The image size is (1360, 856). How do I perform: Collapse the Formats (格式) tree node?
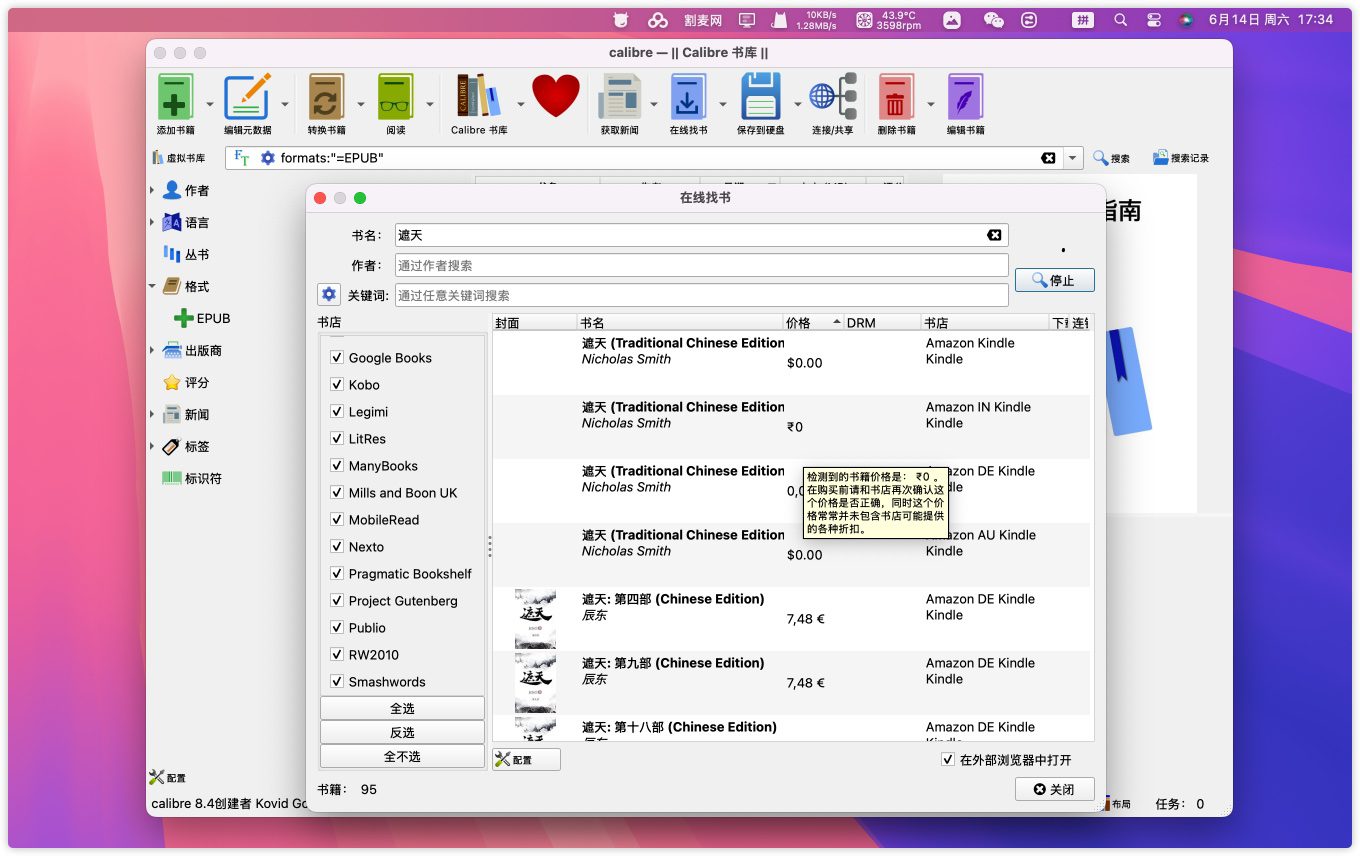click(153, 287)
